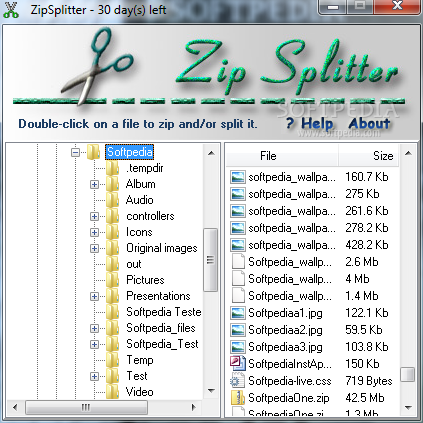This screenshot has height=423, width=423.
Task: Expand the Softpedia_Test folder node
Action: 94,344
